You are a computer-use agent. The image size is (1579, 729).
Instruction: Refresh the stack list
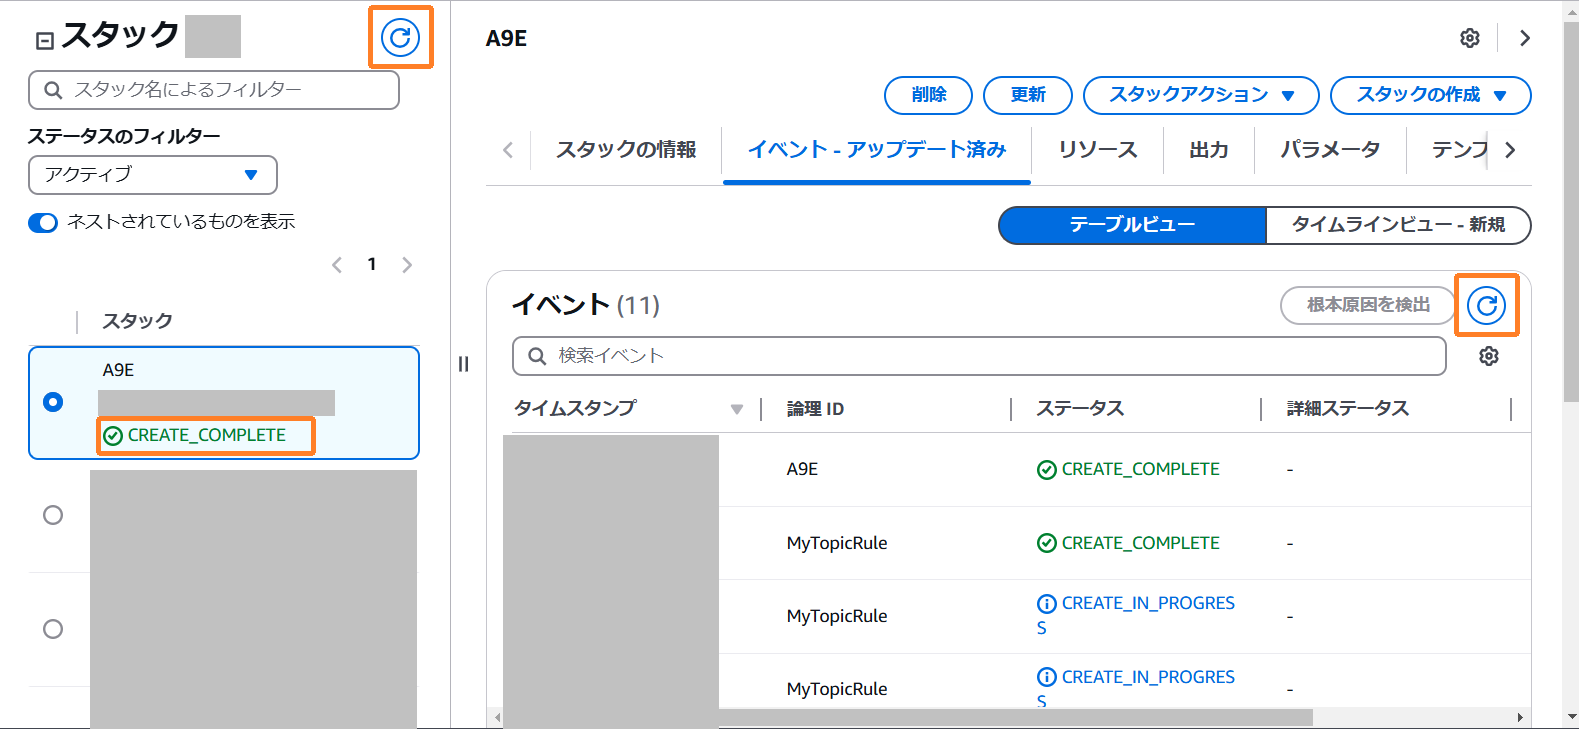coord(400,38)
